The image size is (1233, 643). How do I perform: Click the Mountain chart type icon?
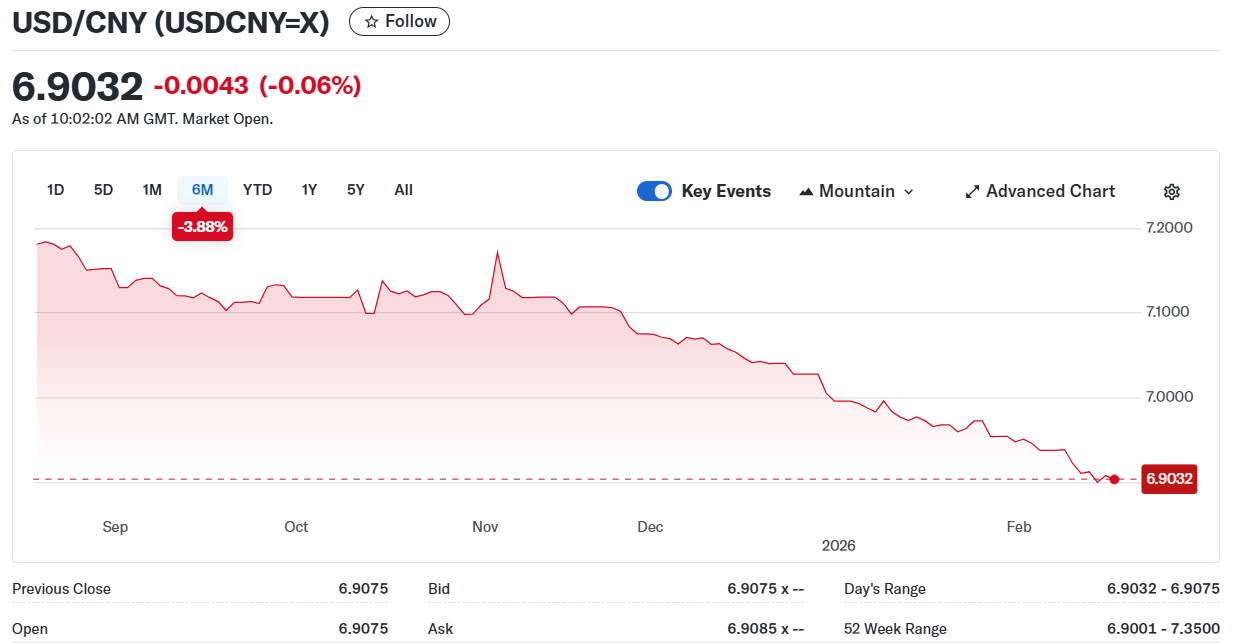tap(806, 192)
